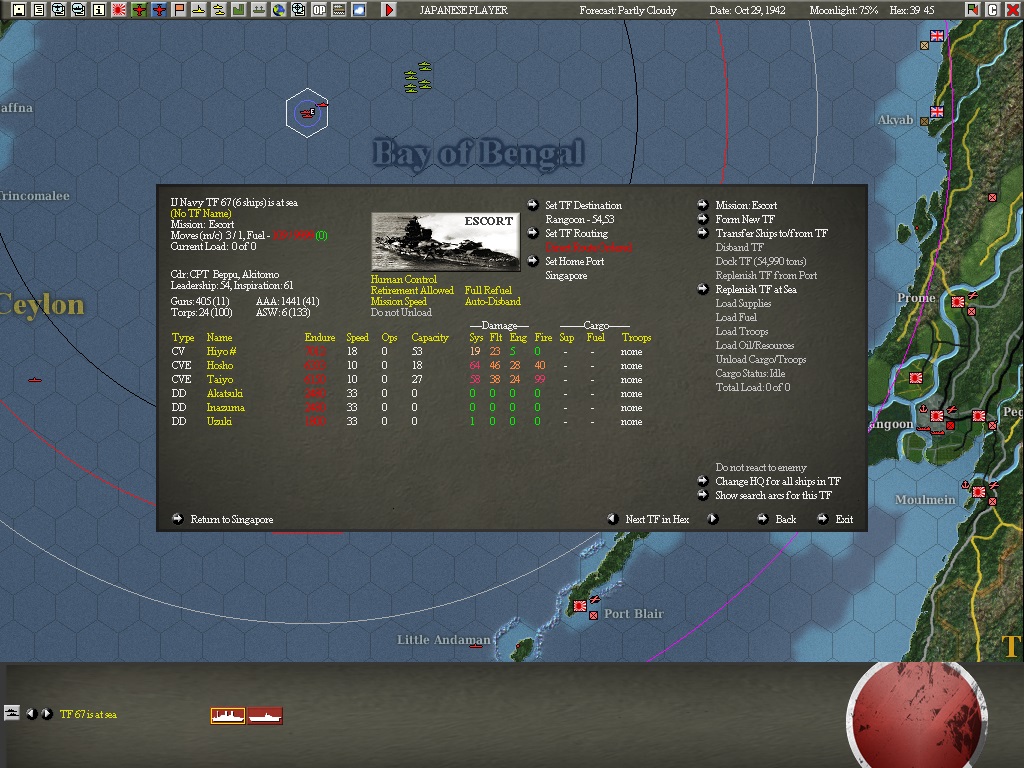The height and width of the screenshot is (768, 1024).
Task: Cycle forward with Next TF in Hex arrow
Action: [x=712, y=519]
